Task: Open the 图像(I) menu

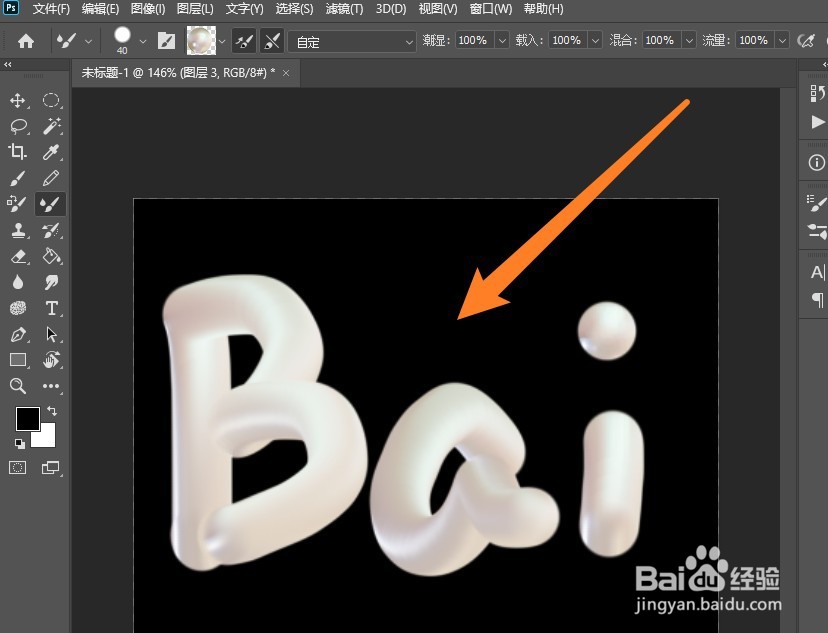Action: coord(148,9)
